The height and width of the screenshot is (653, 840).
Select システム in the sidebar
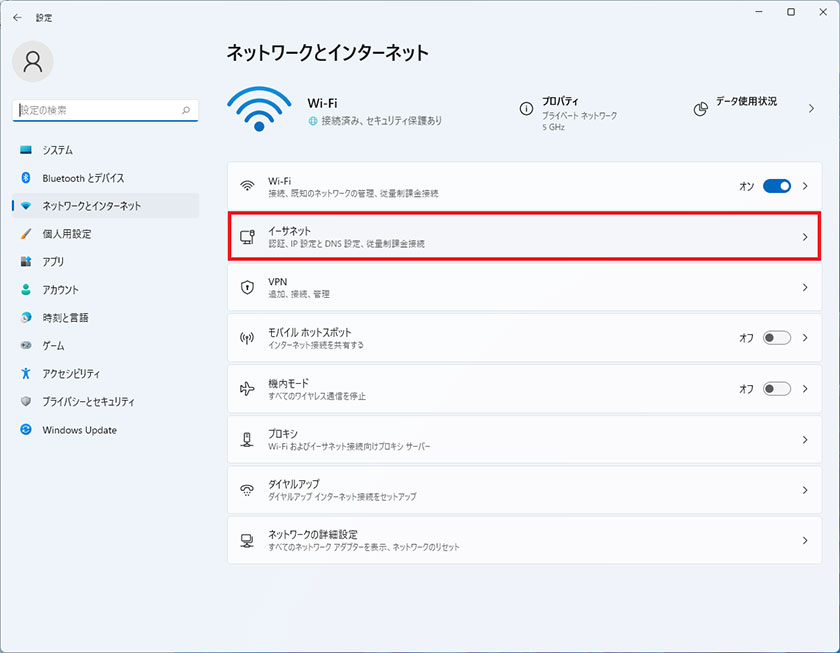point(57,150)
